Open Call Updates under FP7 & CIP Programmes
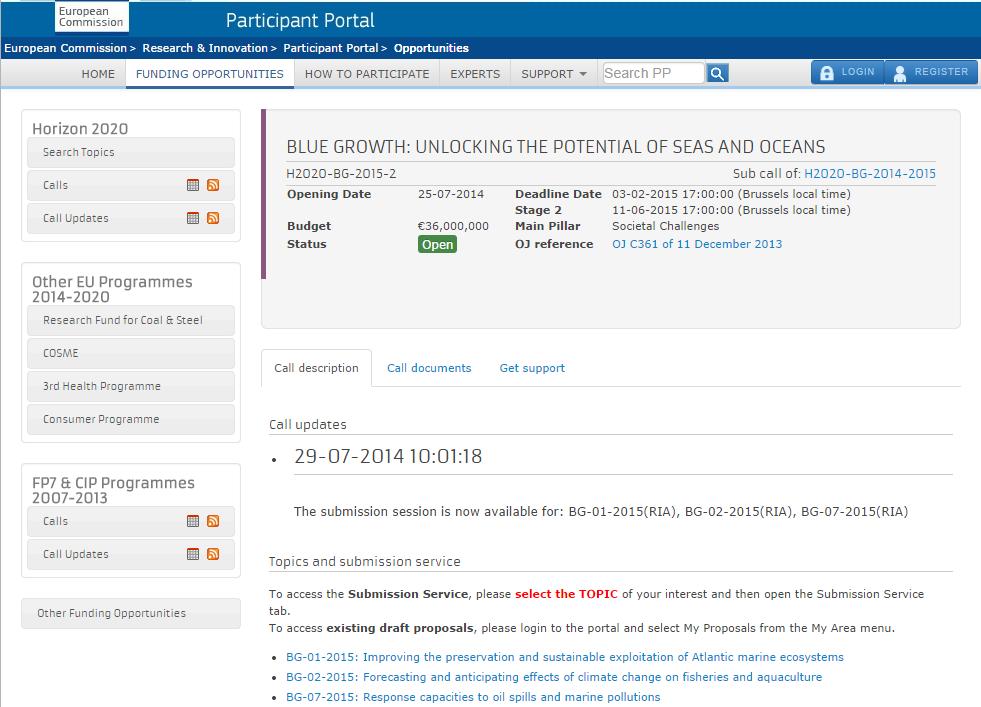The height and width of the screenshot is (707, 981). pos(131,554)
